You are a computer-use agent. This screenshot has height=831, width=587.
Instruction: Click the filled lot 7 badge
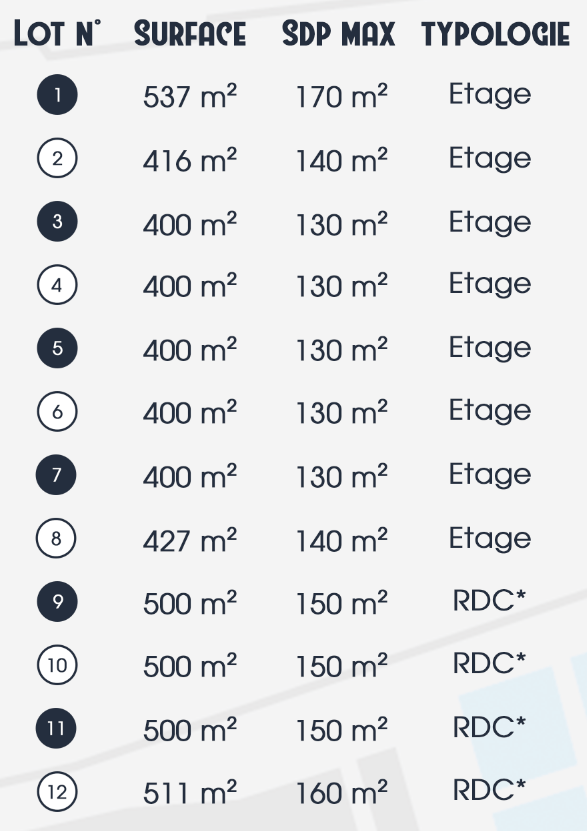[56, 475]
